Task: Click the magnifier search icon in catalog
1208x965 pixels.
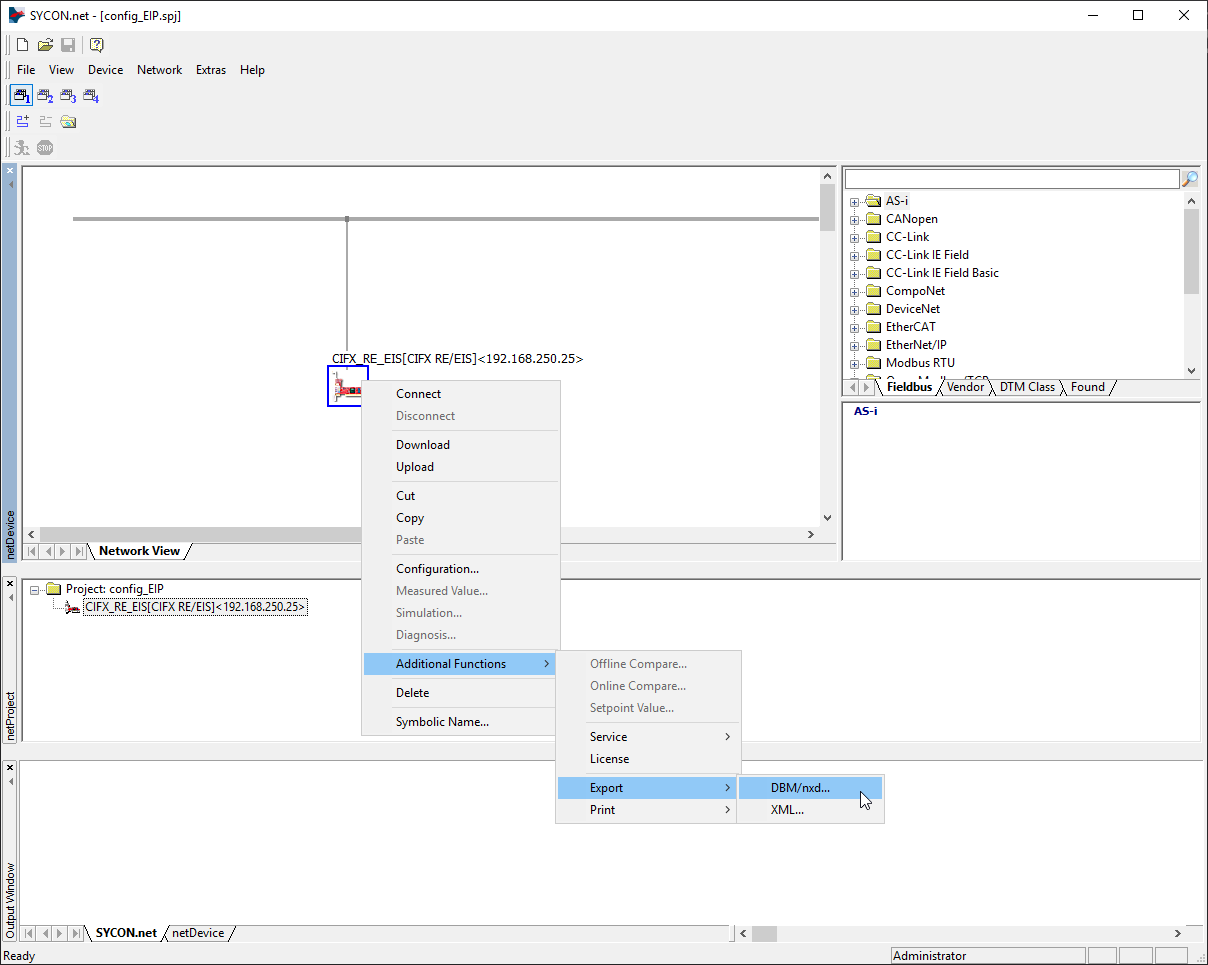Action: (1190, 179)
